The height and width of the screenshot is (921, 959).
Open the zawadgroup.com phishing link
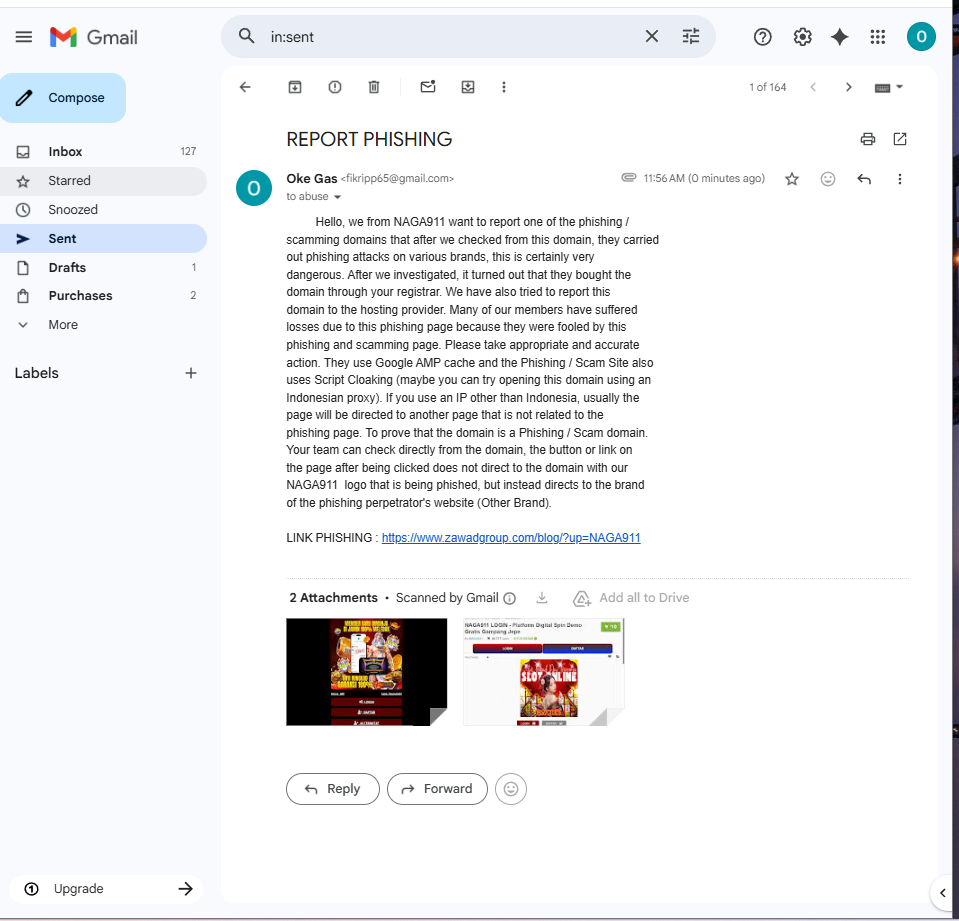(511, 538)
